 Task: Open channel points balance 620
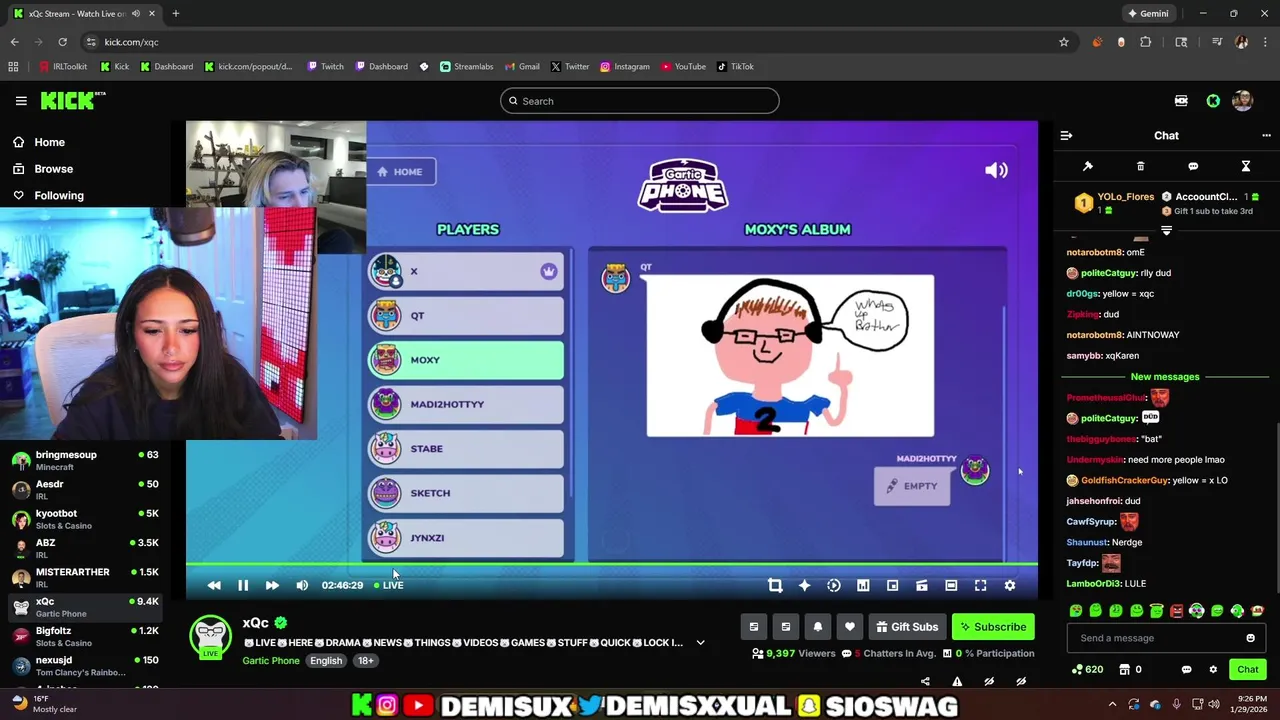1087,669
